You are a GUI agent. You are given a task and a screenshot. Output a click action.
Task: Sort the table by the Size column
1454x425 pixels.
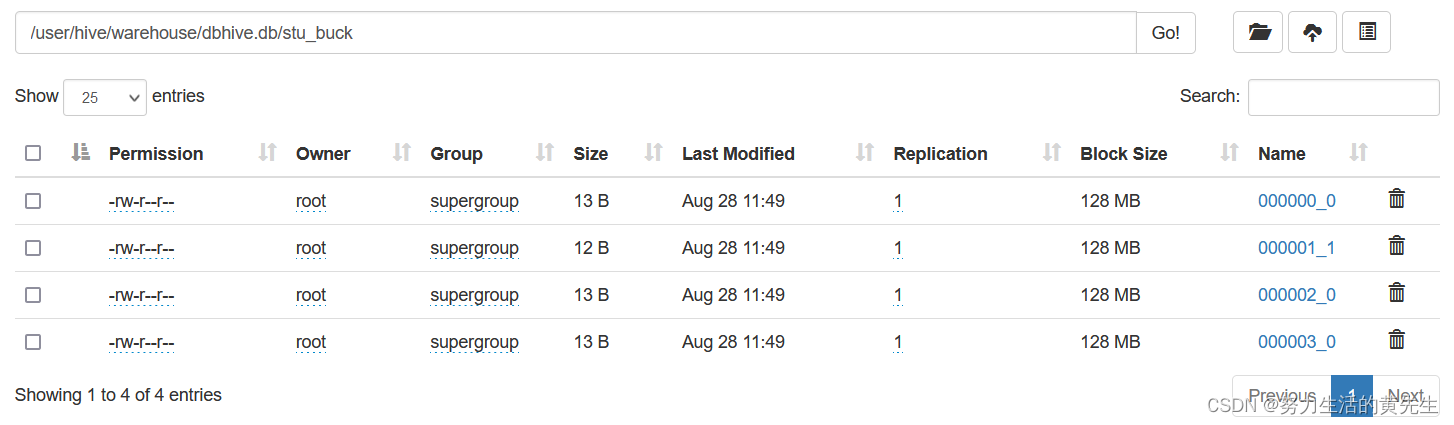tap(590, 153)
